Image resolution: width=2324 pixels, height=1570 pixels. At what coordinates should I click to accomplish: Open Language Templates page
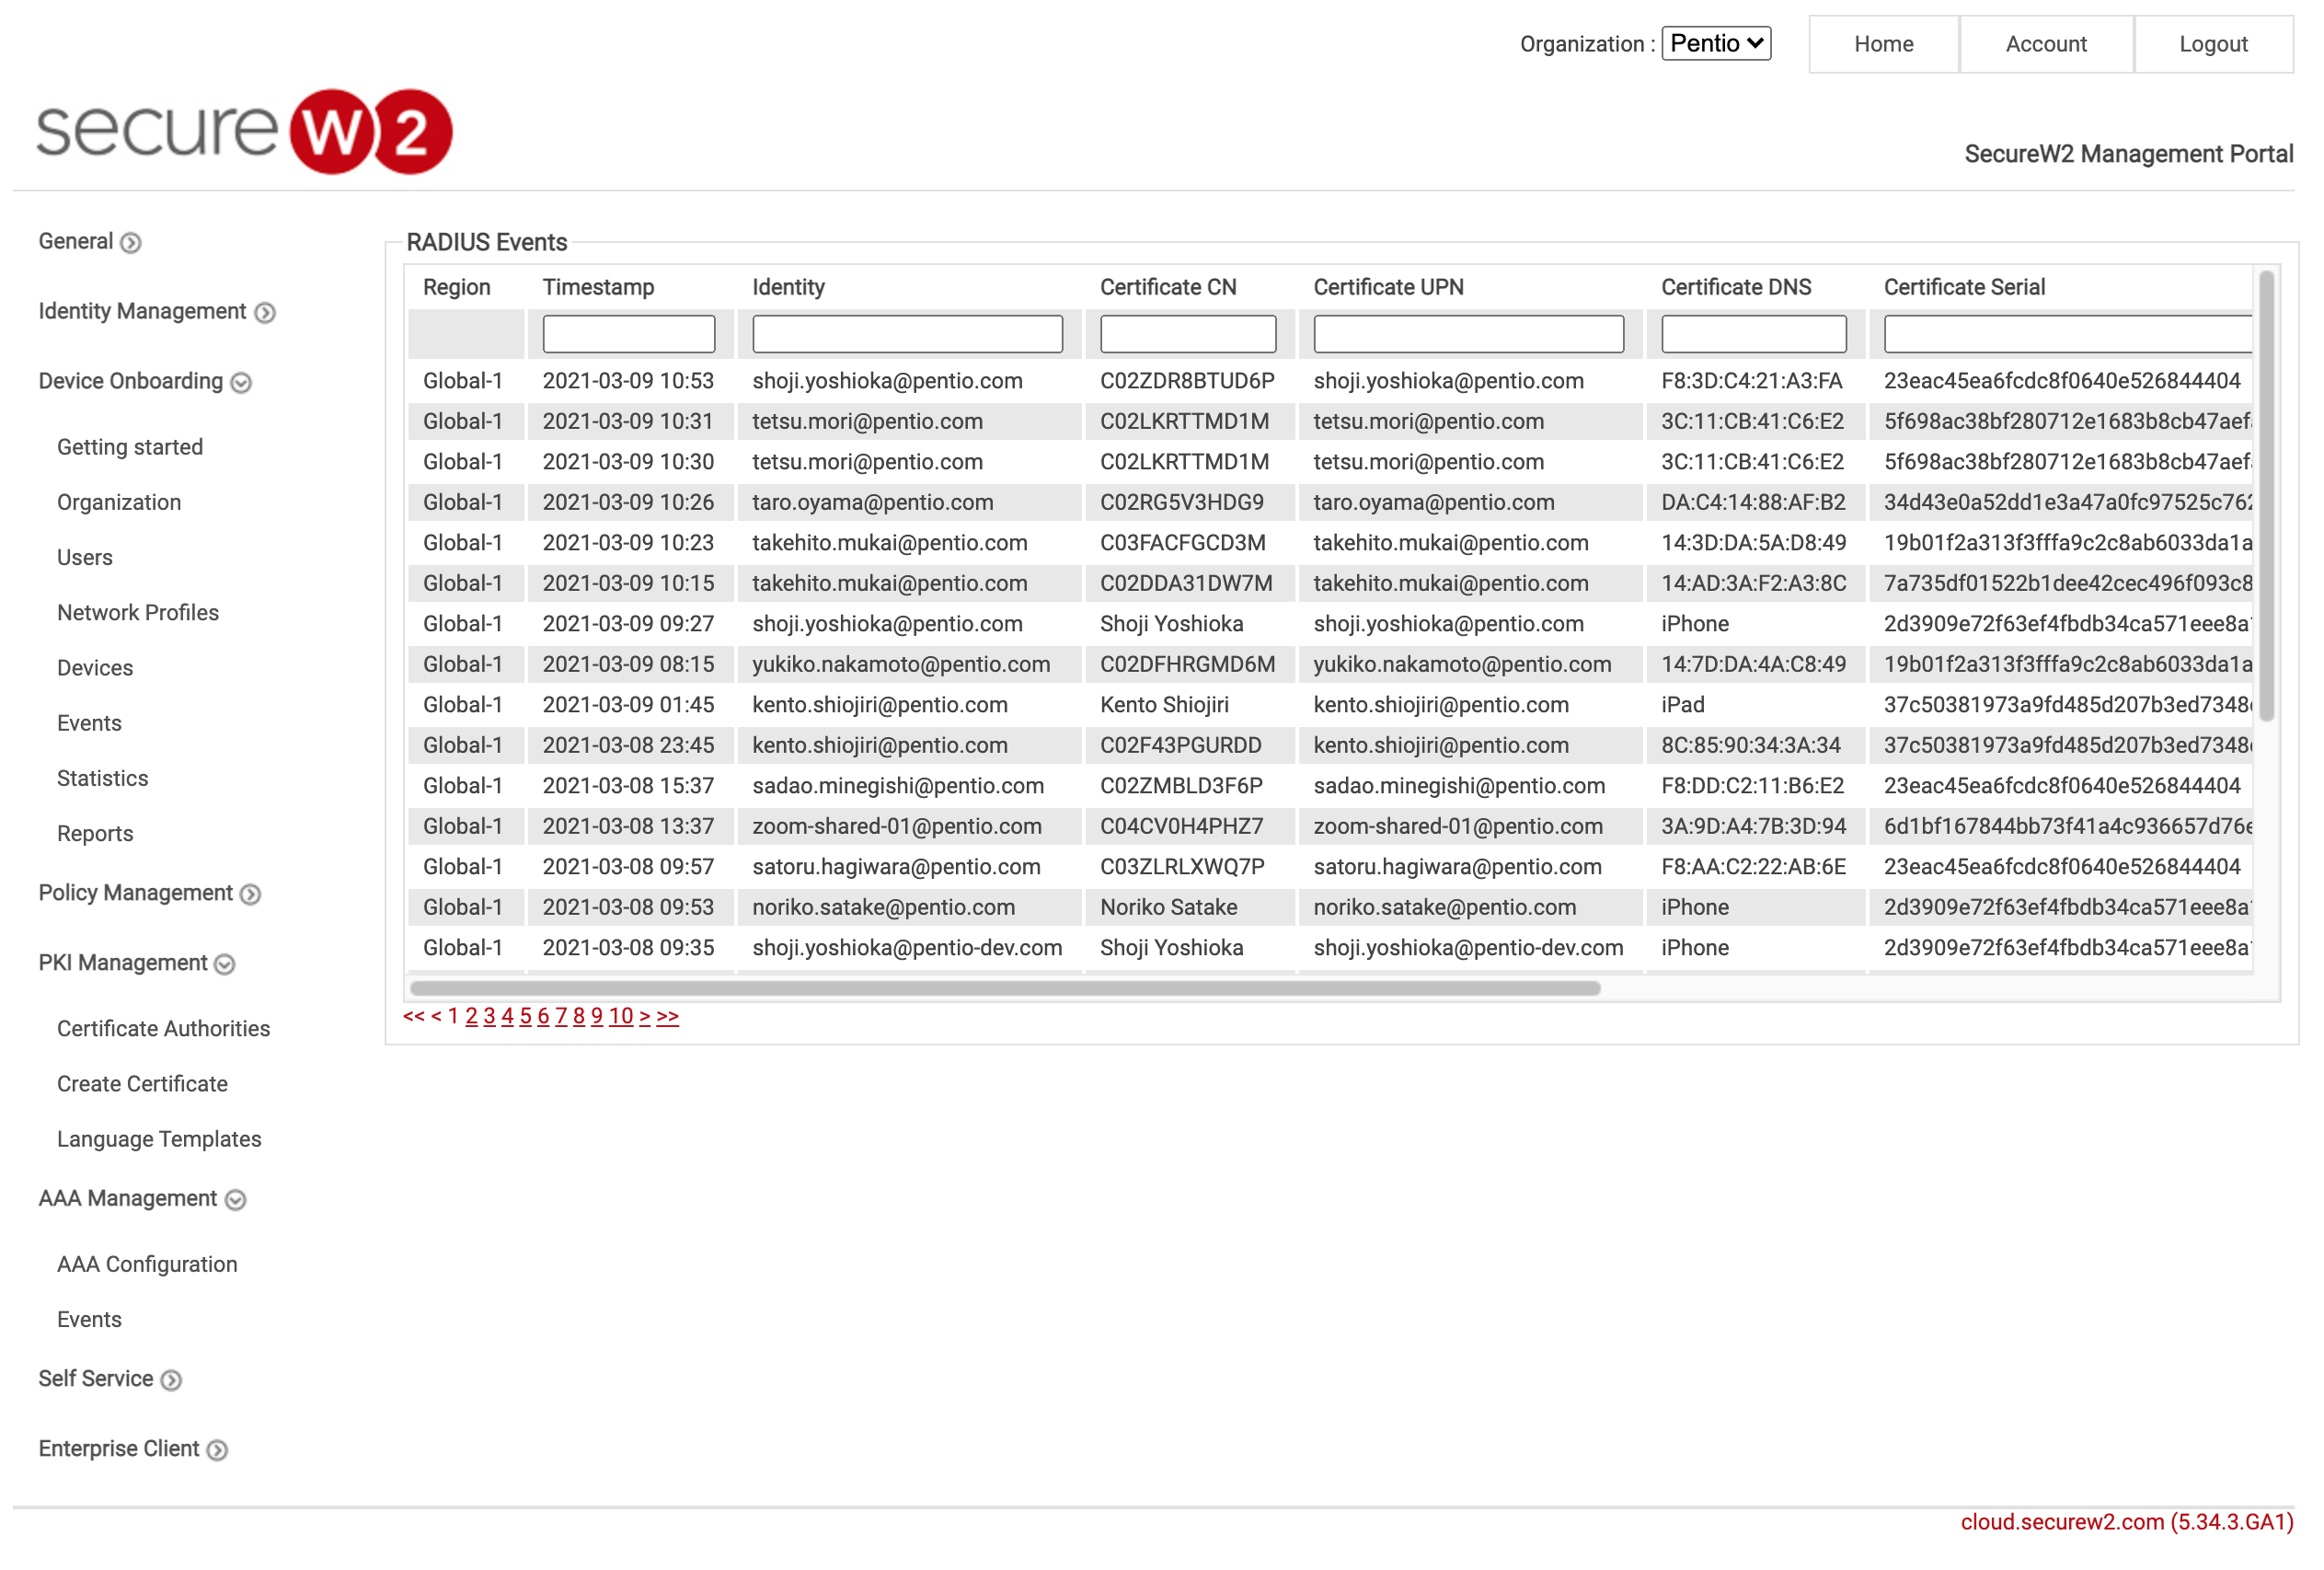tap(159, 1138)
